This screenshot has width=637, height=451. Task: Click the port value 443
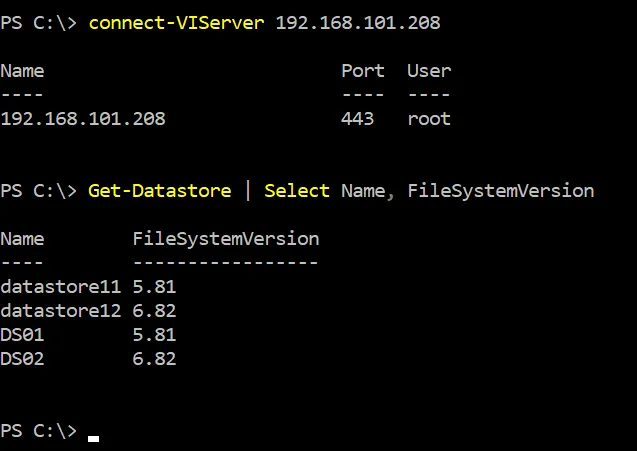[x=357, y=119]
